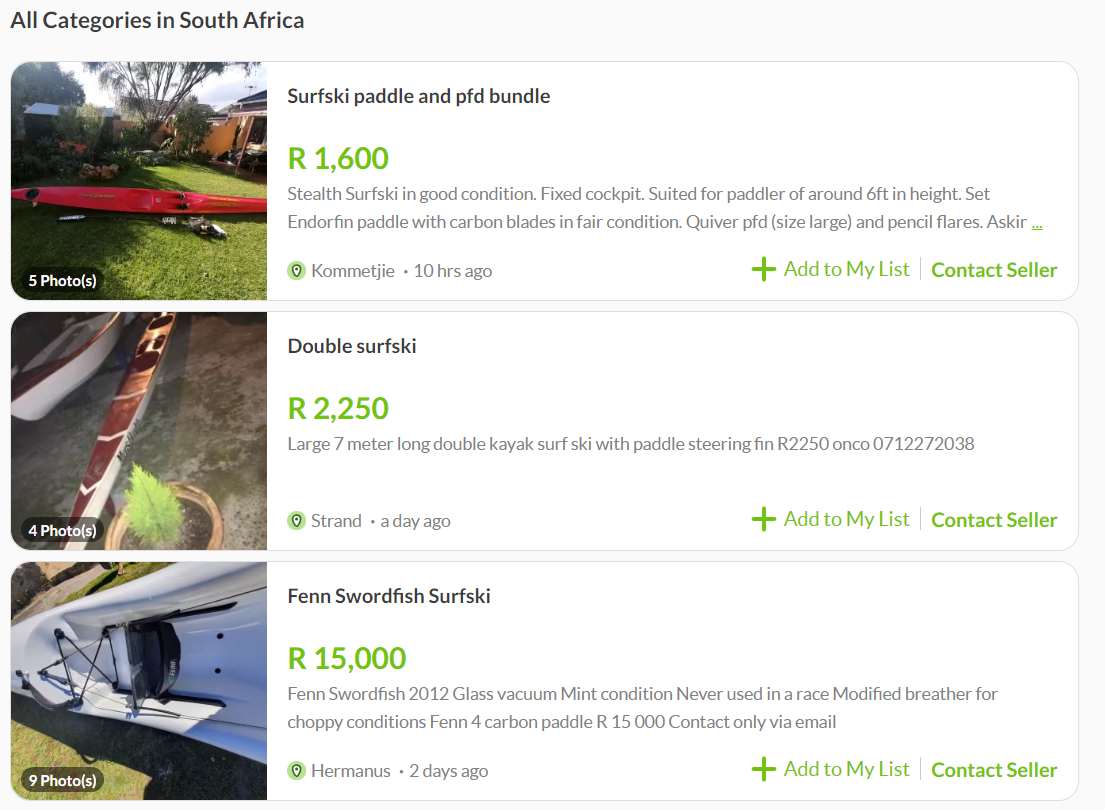This screenshot has height=810, width=1105.
Task: Click plus icon on Double surfski listing
Action: [763, 519]
